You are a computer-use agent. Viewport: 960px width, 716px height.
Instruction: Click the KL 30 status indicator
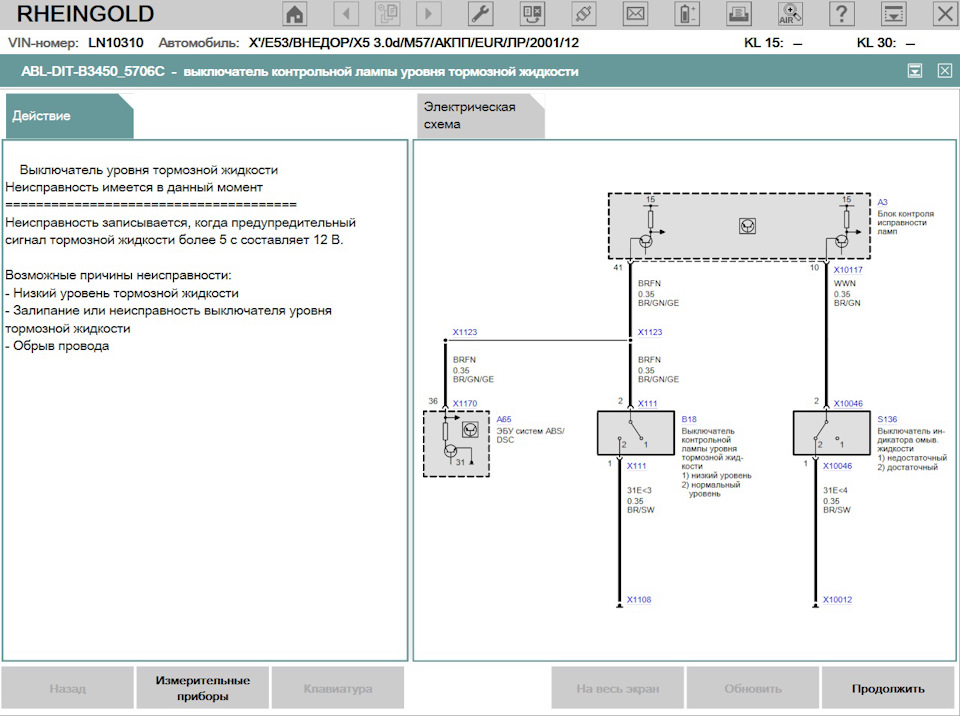886,43
